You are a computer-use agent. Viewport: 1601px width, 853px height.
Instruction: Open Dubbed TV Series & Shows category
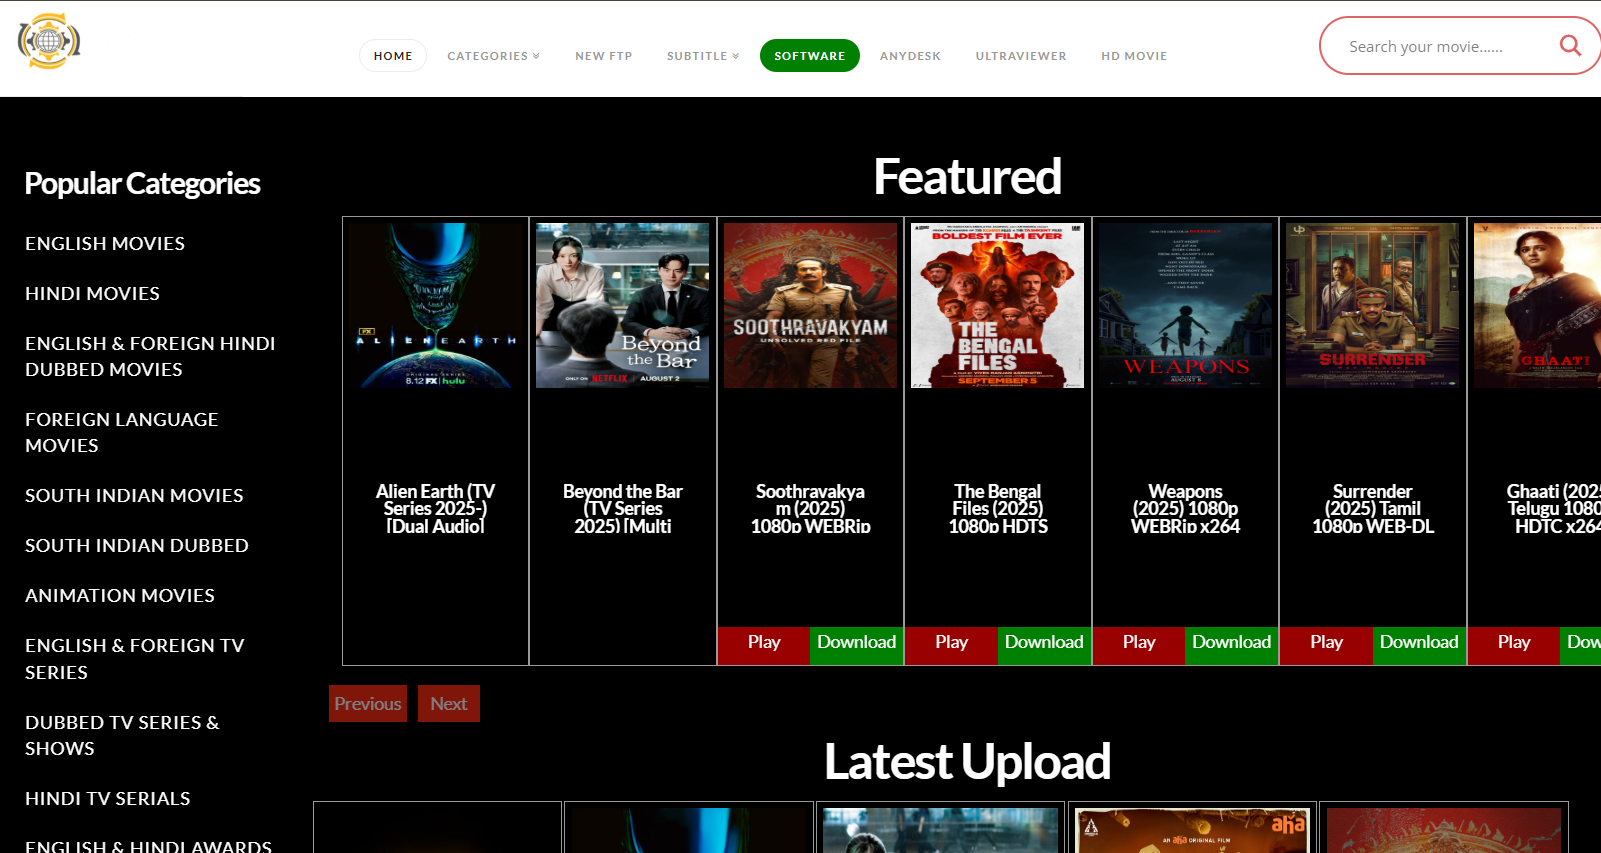[122, 735]
